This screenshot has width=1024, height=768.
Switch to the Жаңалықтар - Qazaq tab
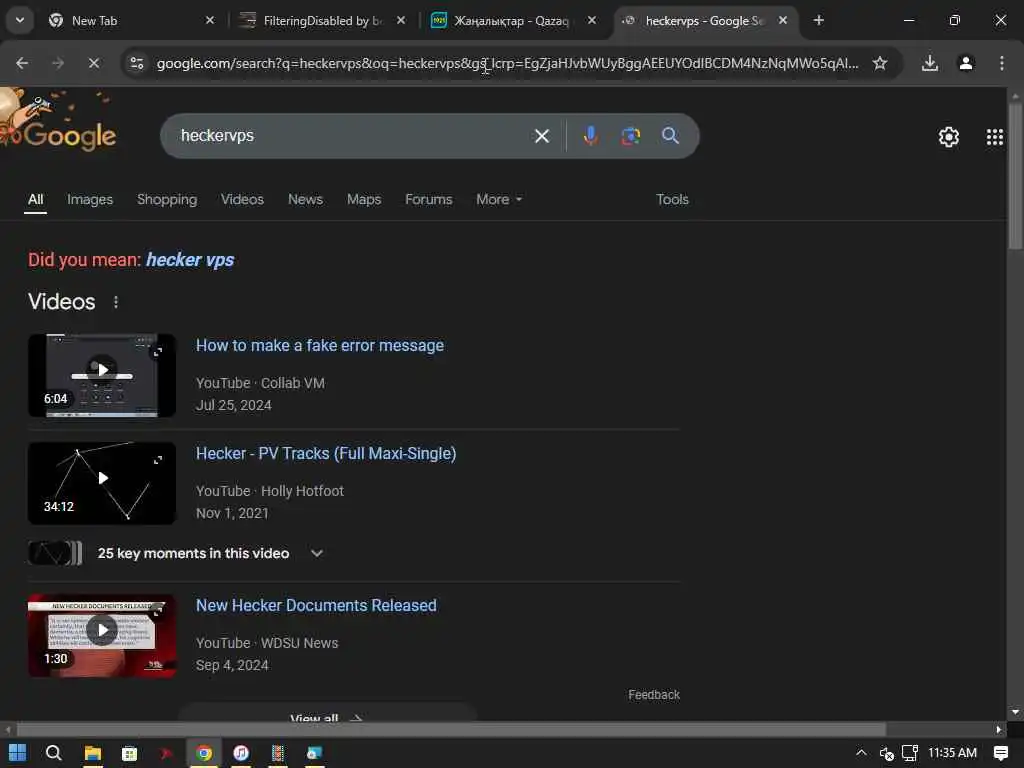pyautogui.click(x=513, y=21)
